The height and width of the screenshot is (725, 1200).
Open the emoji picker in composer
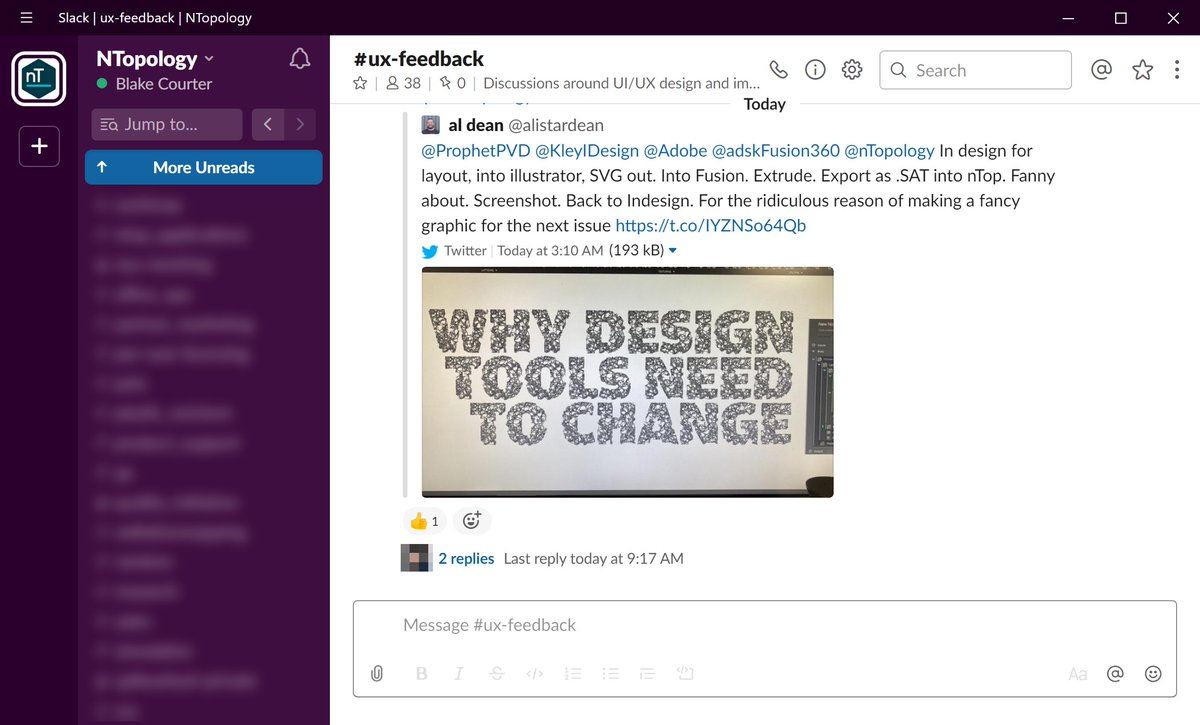coord(1153,674)
